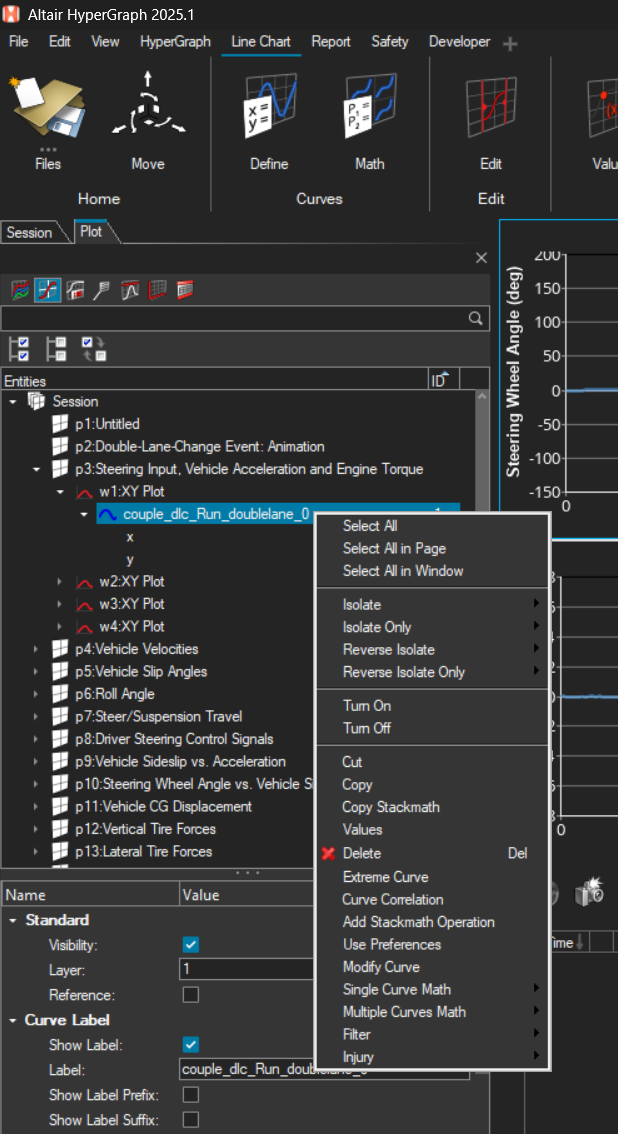Open the Injury submenu
The height and width of the screenshot is (1134, 618).
click(432, 1057)
